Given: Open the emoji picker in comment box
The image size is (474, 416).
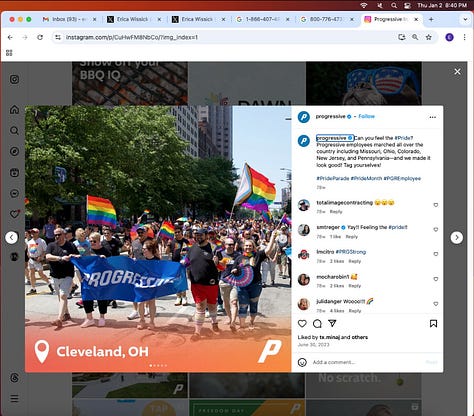Looking at the screenshot, I should pos(302,362).
